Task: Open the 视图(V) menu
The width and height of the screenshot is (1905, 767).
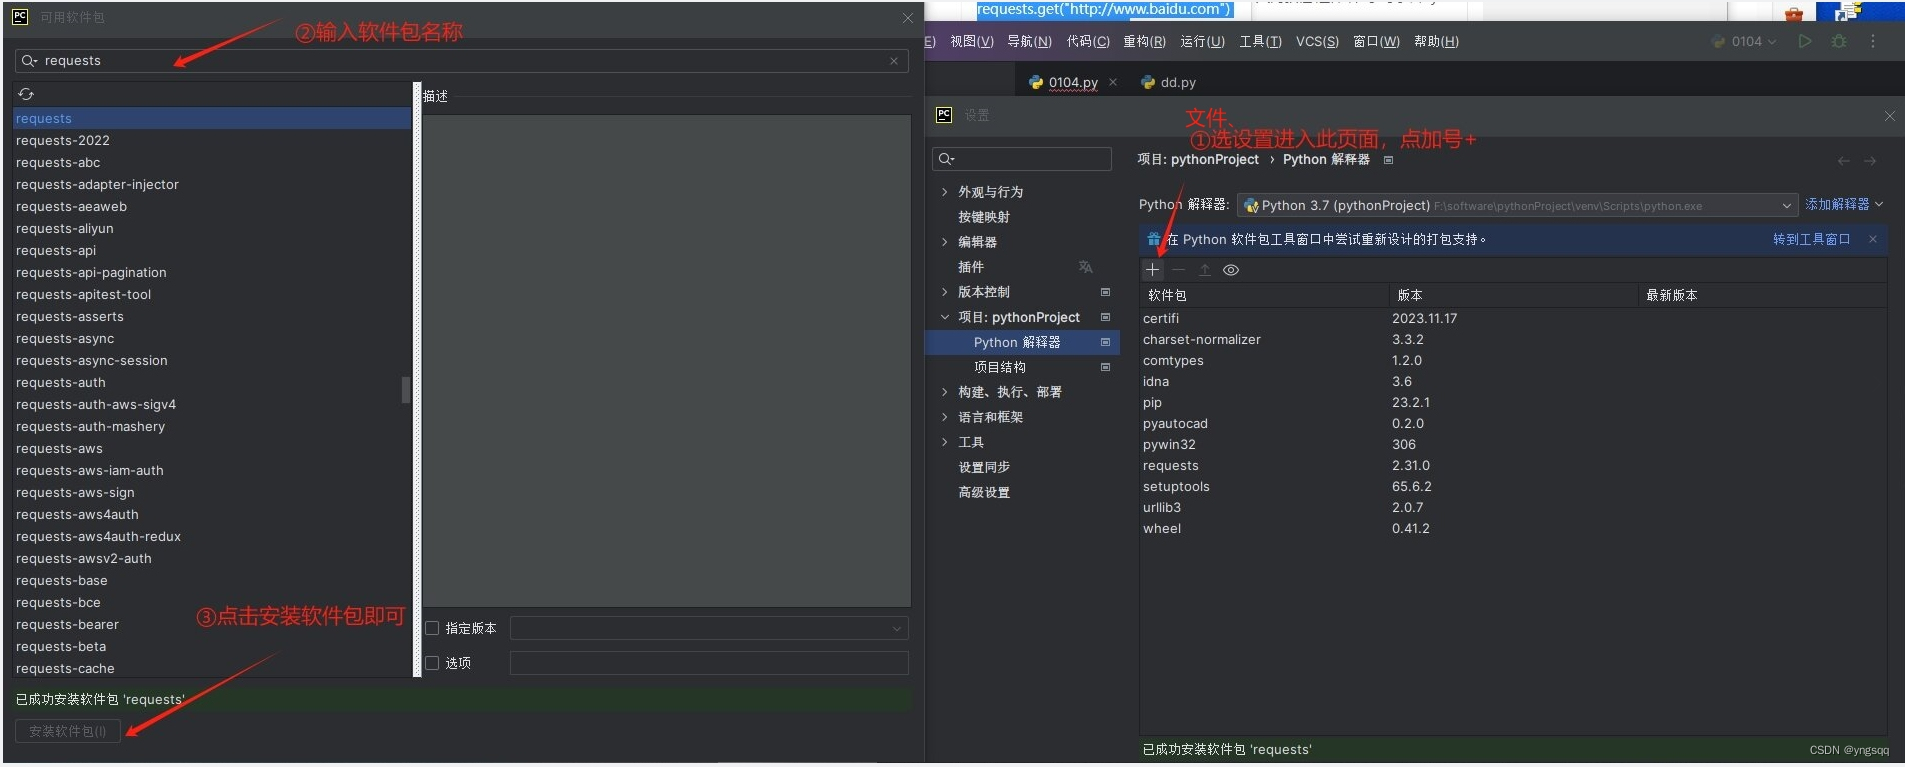Action: pyautogui.click(x=972, y=41)
